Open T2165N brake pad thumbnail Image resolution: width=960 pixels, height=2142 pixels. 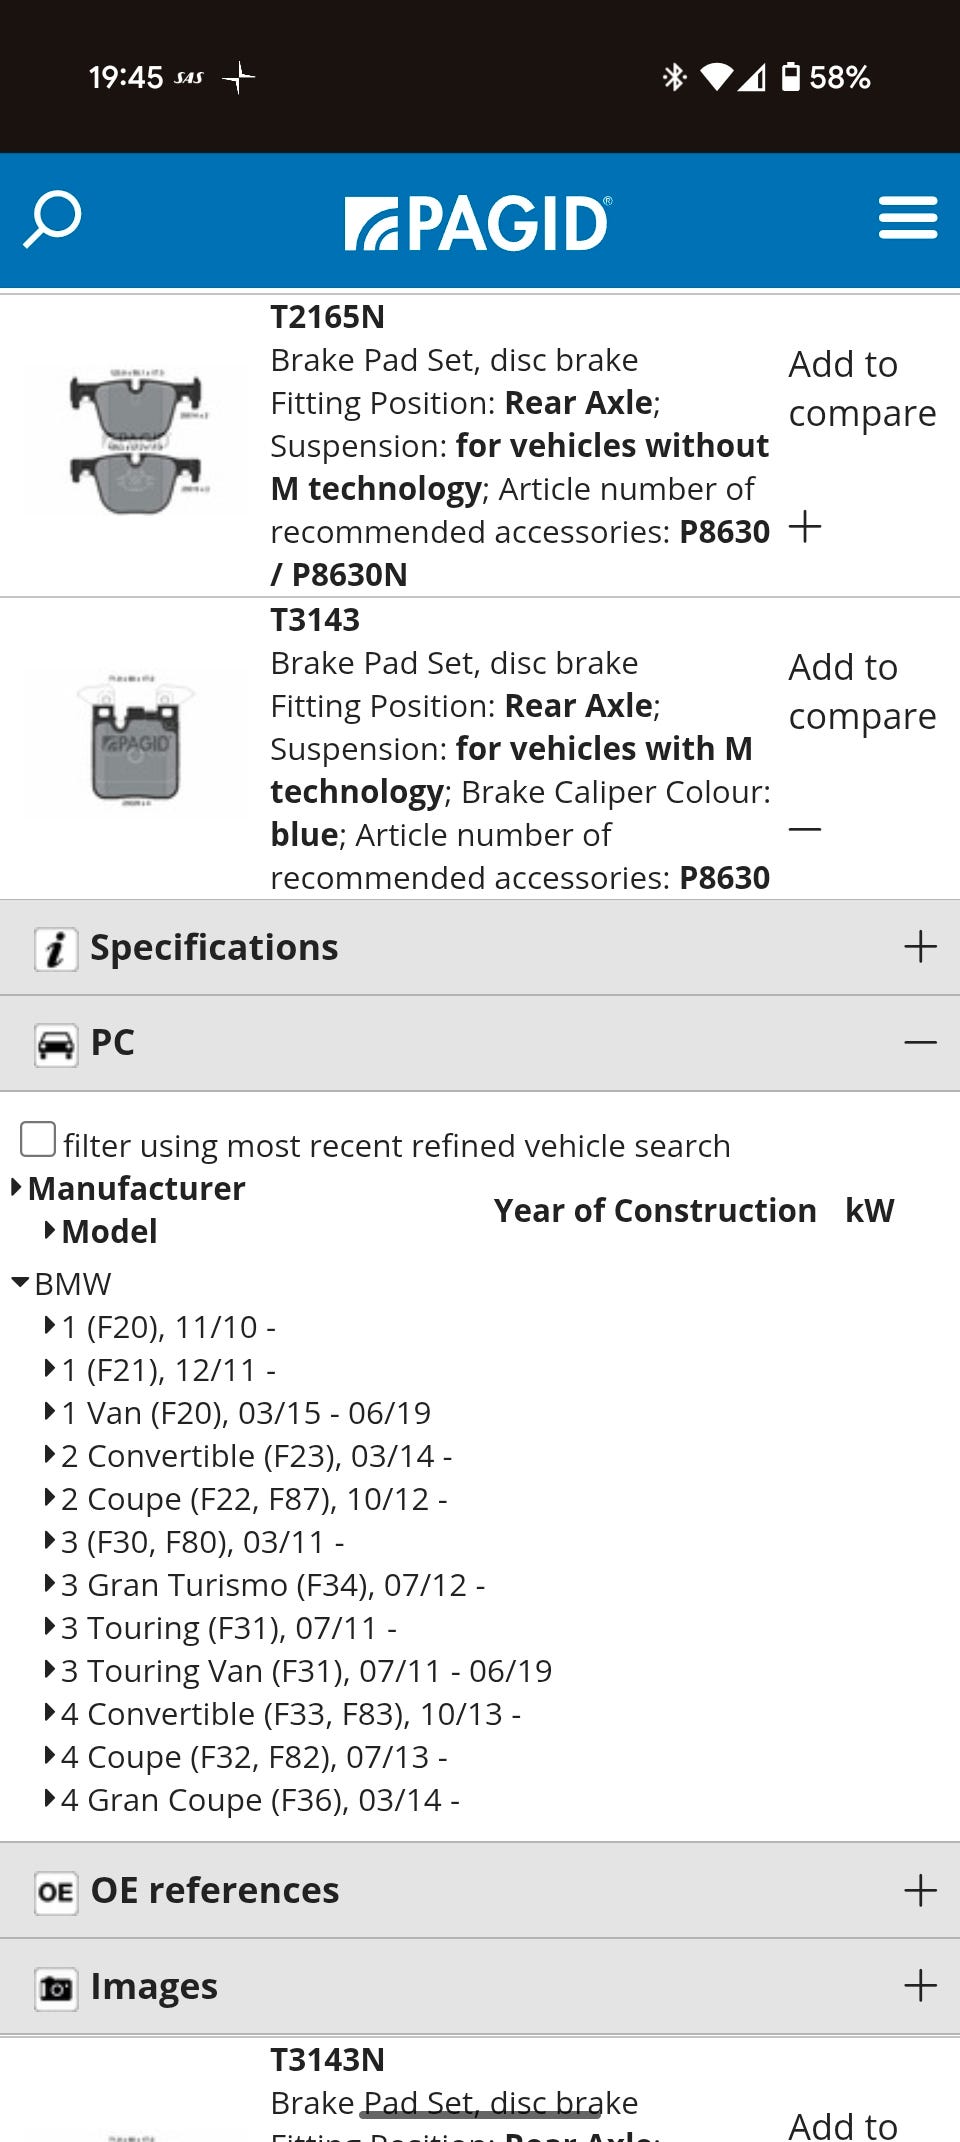136,441
